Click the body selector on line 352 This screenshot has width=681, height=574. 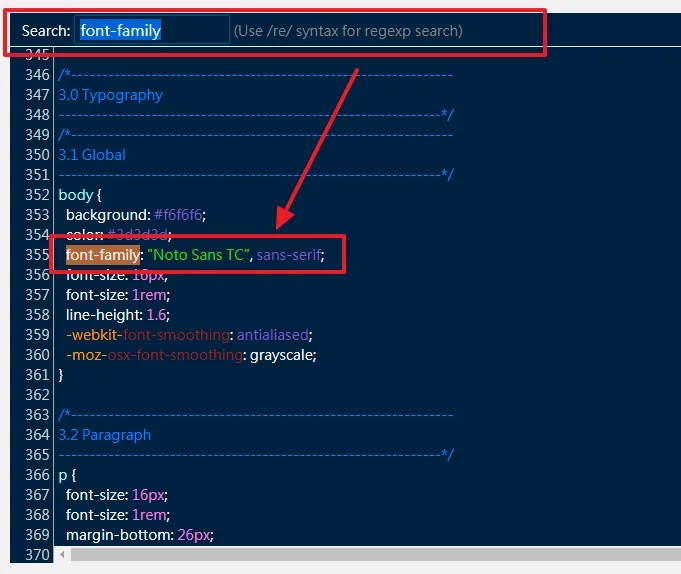click(x=76, y=195)
